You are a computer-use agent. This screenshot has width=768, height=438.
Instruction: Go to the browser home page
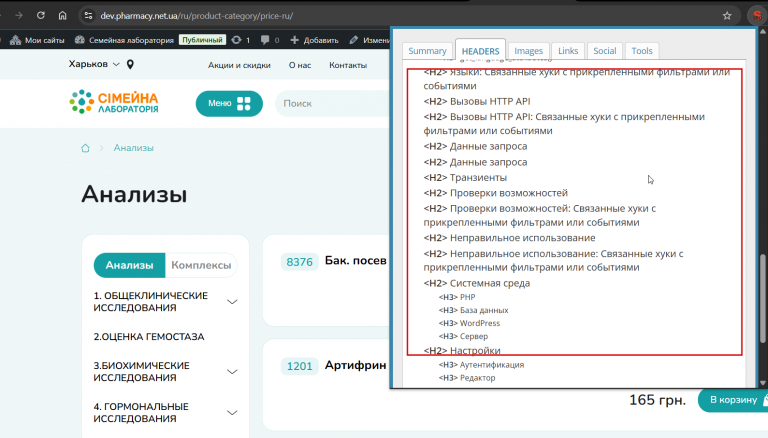(62, 15)
